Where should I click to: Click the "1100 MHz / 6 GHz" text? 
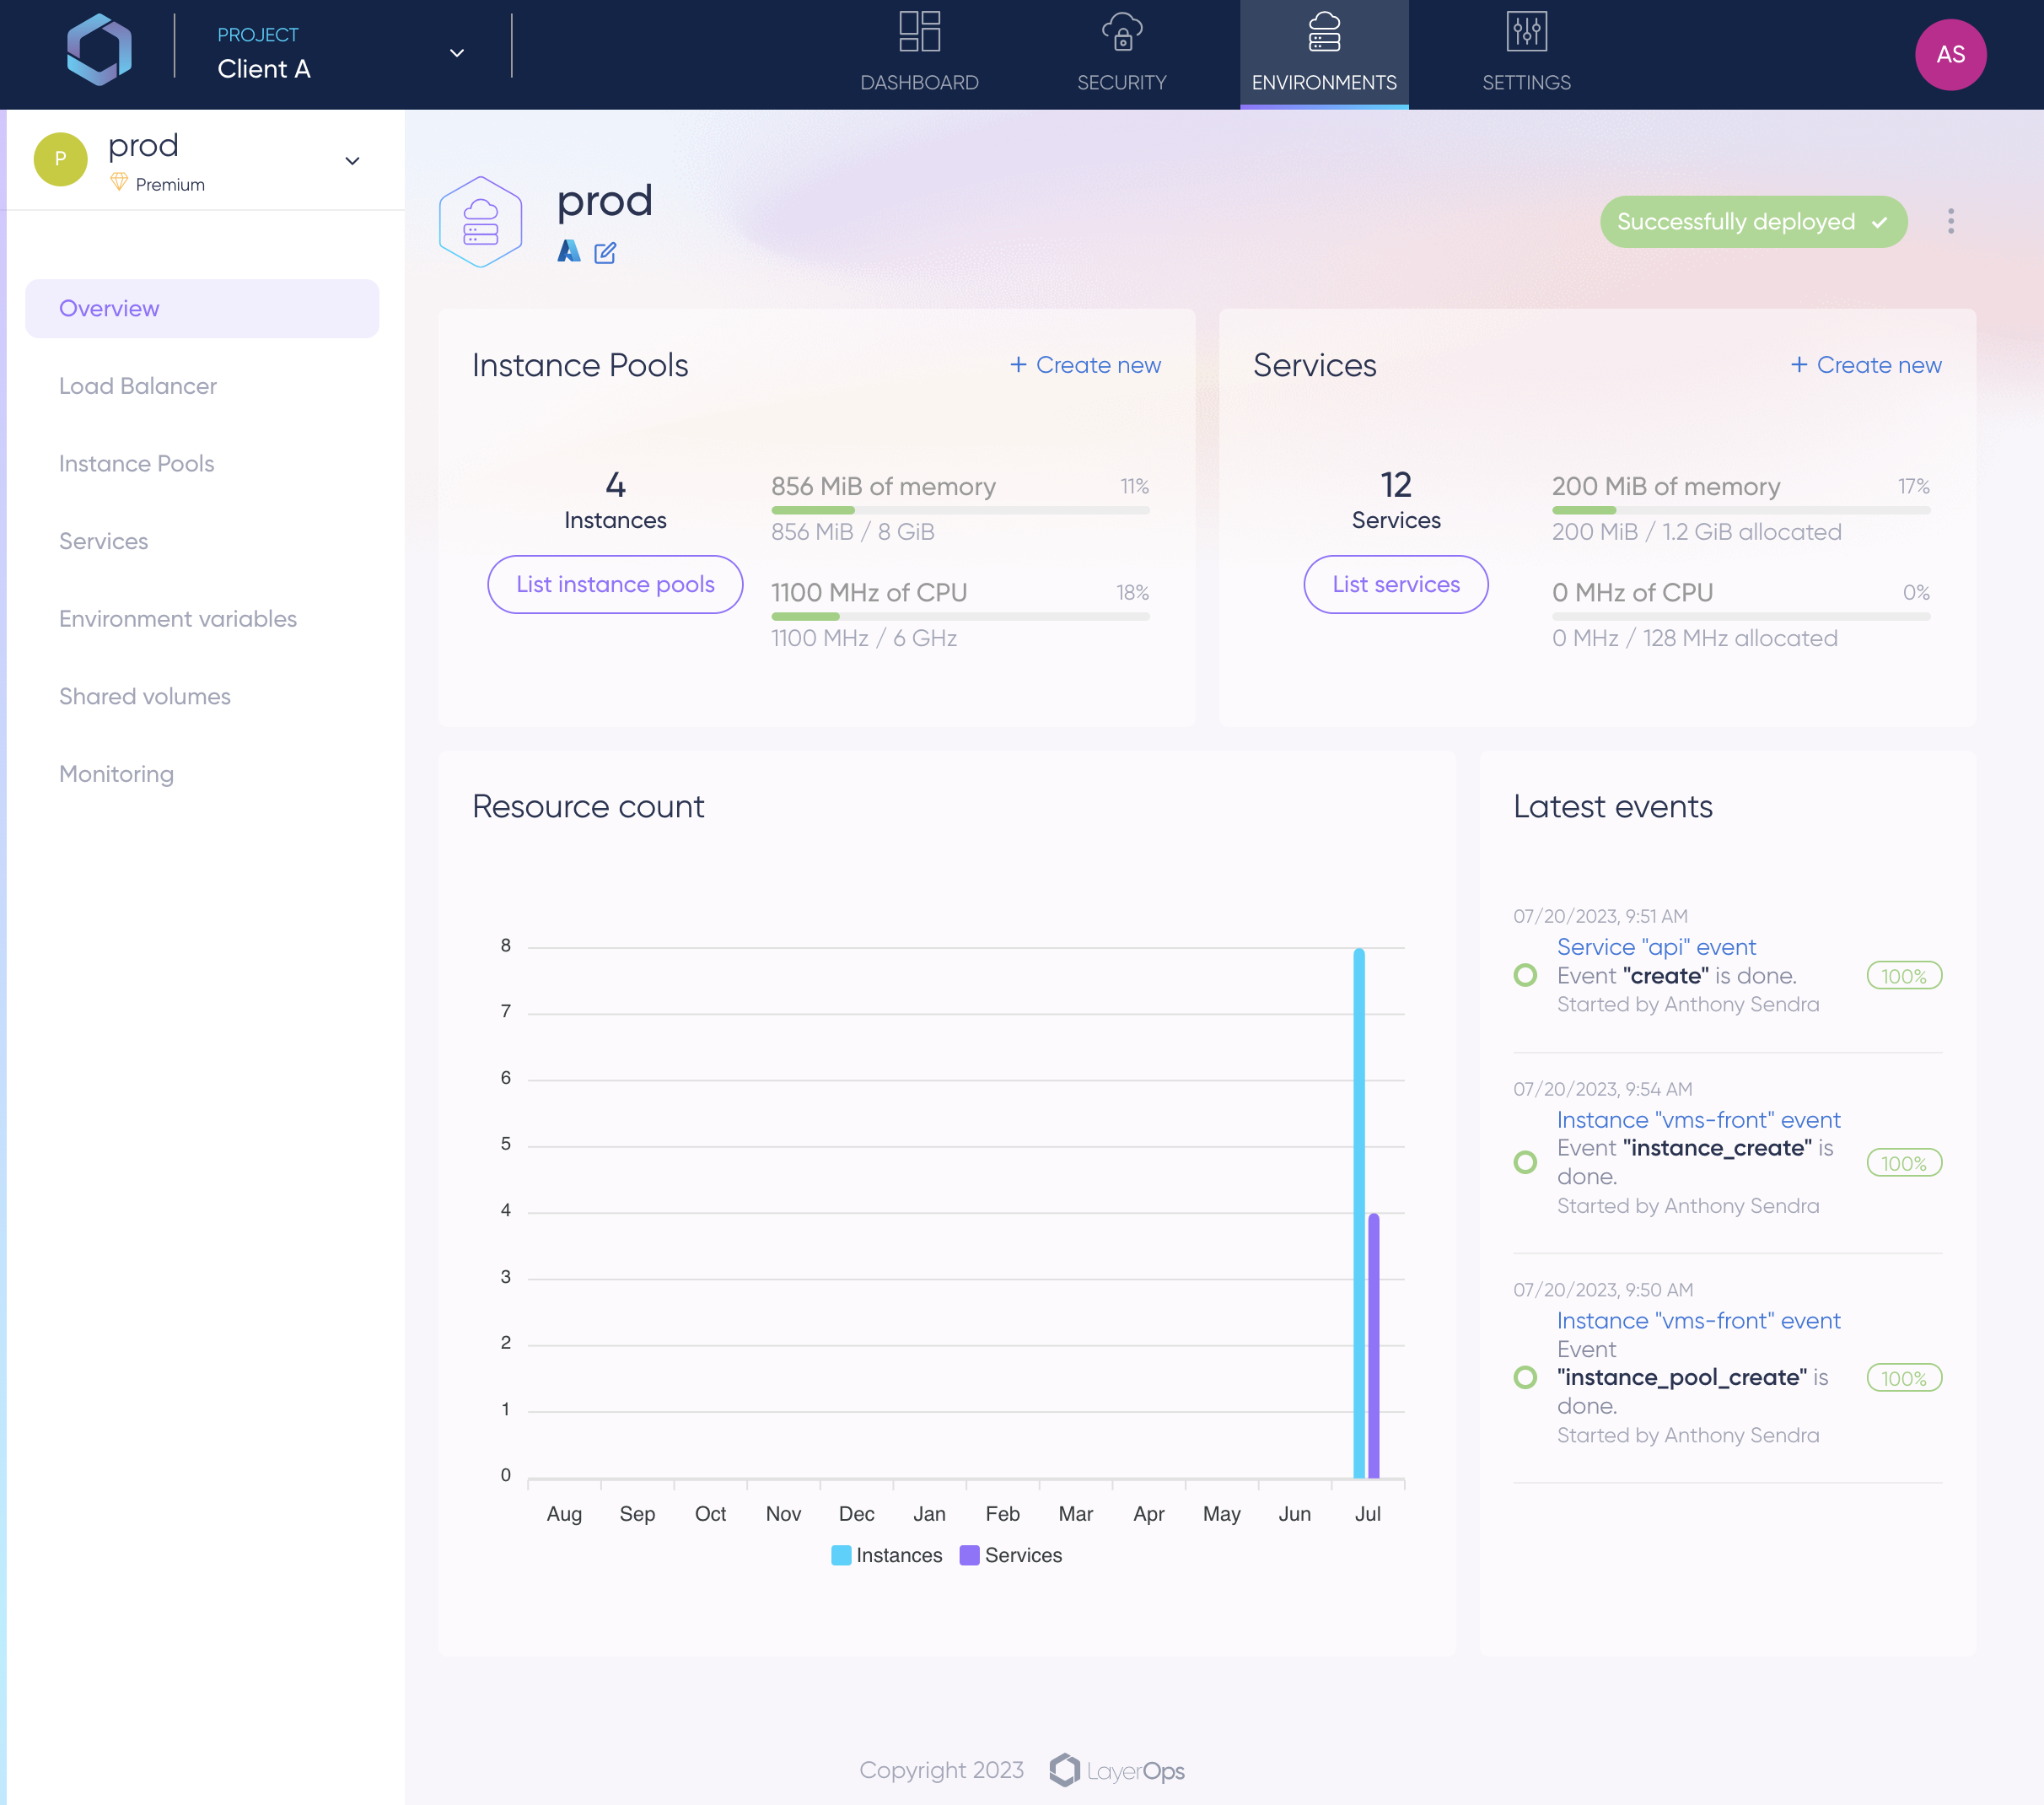tap(864, 638)
